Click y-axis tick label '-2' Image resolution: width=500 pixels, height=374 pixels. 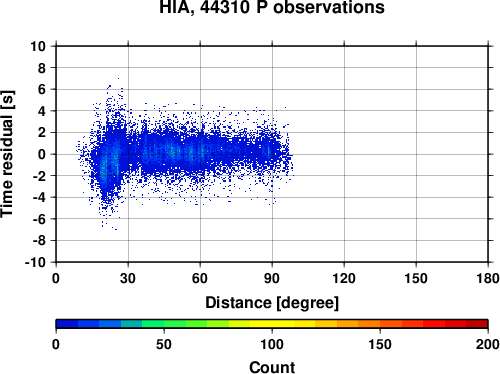point(39,176)
